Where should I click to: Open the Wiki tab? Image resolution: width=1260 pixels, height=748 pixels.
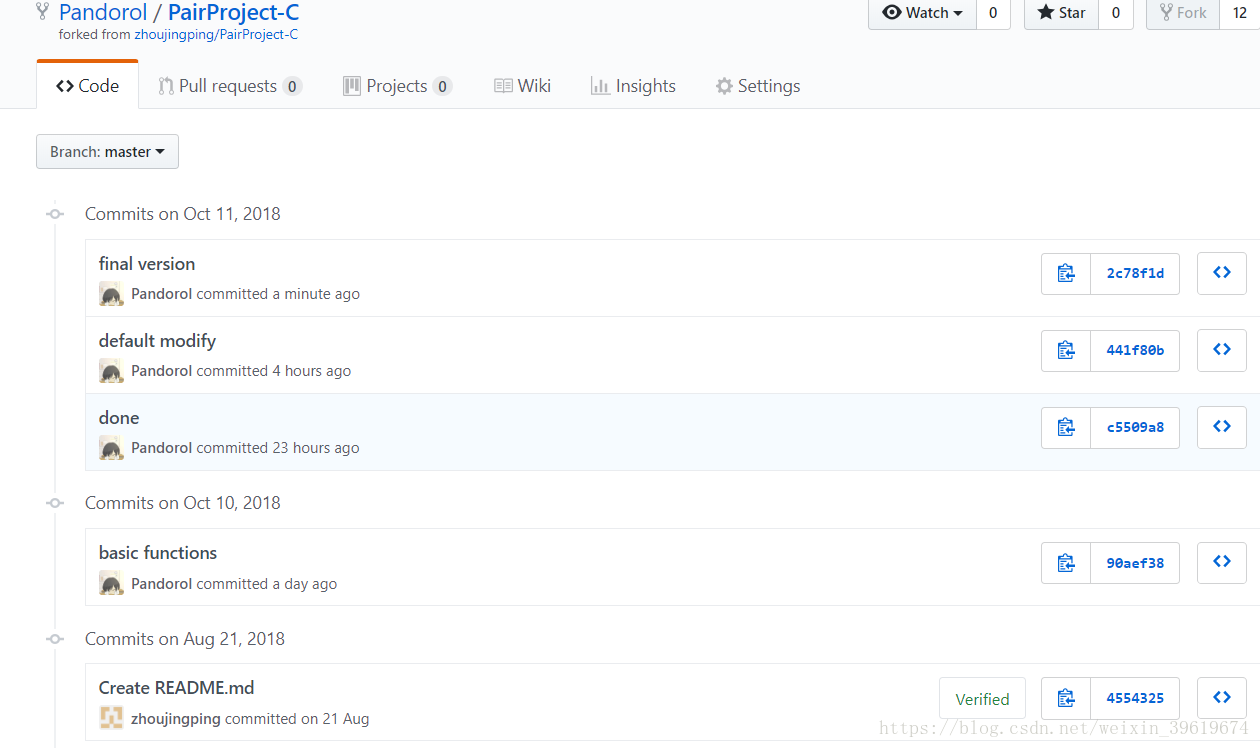point(522,86)
